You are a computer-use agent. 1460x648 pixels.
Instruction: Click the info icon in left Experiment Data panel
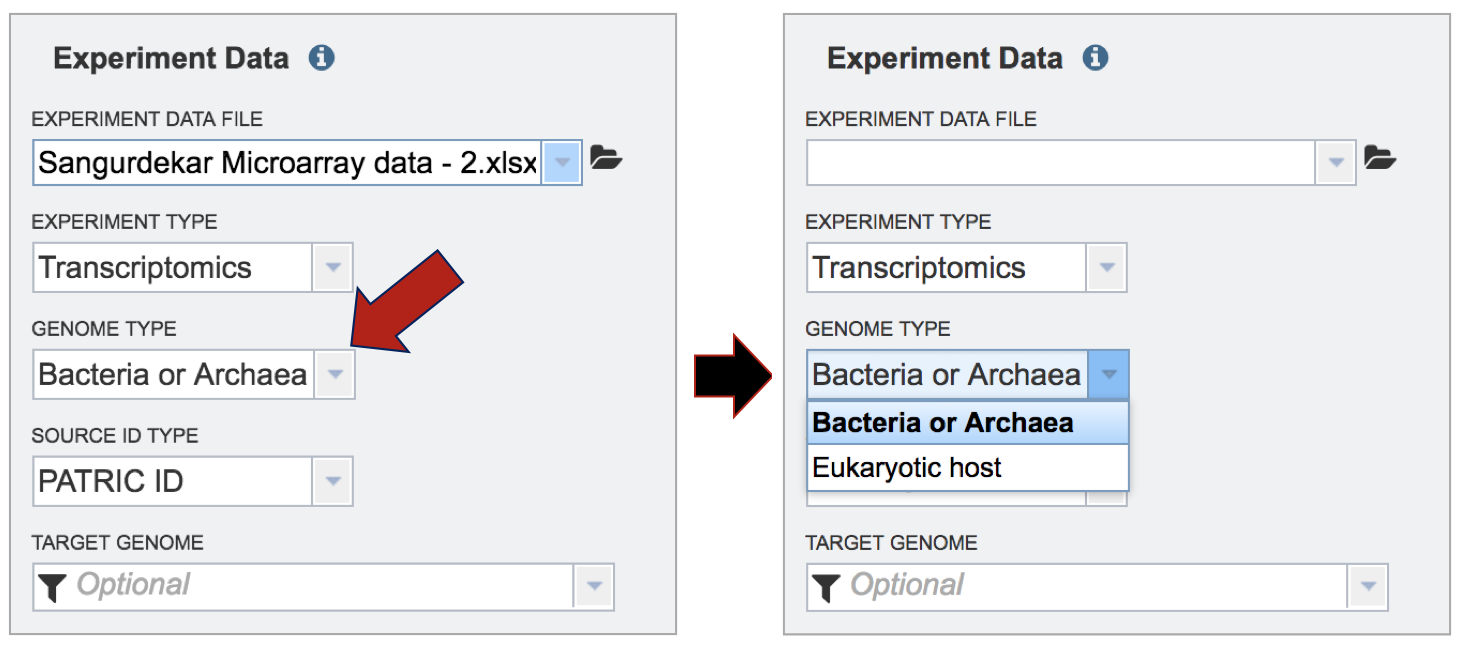point(321,58)
